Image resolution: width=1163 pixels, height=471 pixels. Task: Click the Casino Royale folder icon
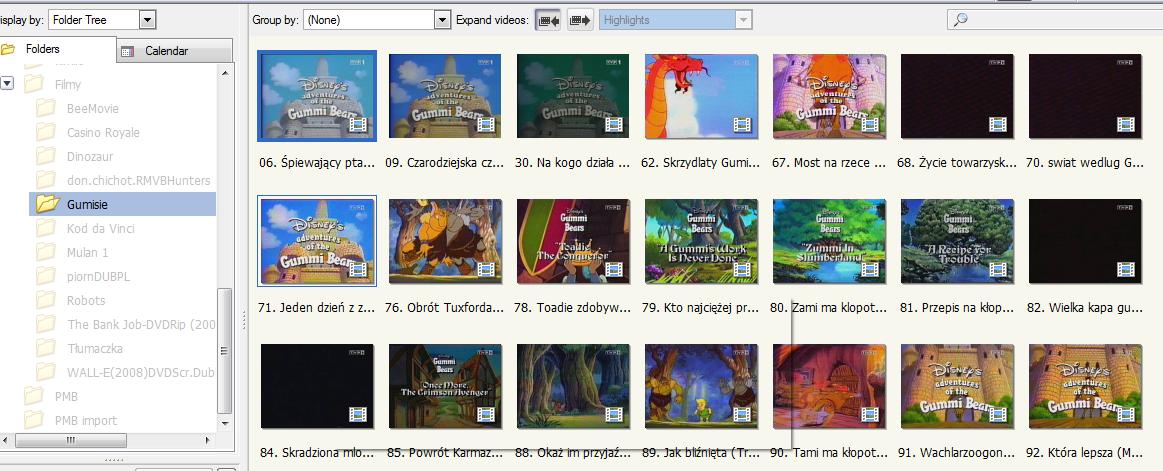tap(46, 133)
